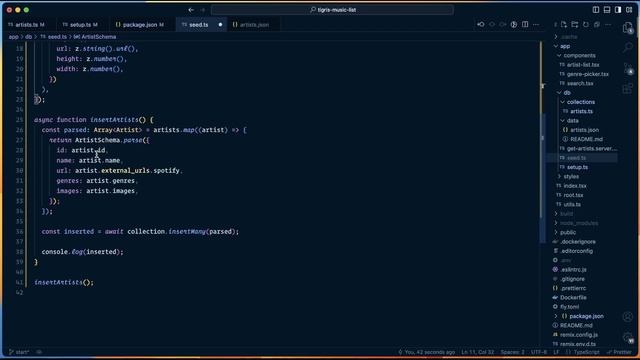Toggle the primary sidebar layout icon
Image resolution: width=640 pixels, height=360 pixels.
coord(596,10)
